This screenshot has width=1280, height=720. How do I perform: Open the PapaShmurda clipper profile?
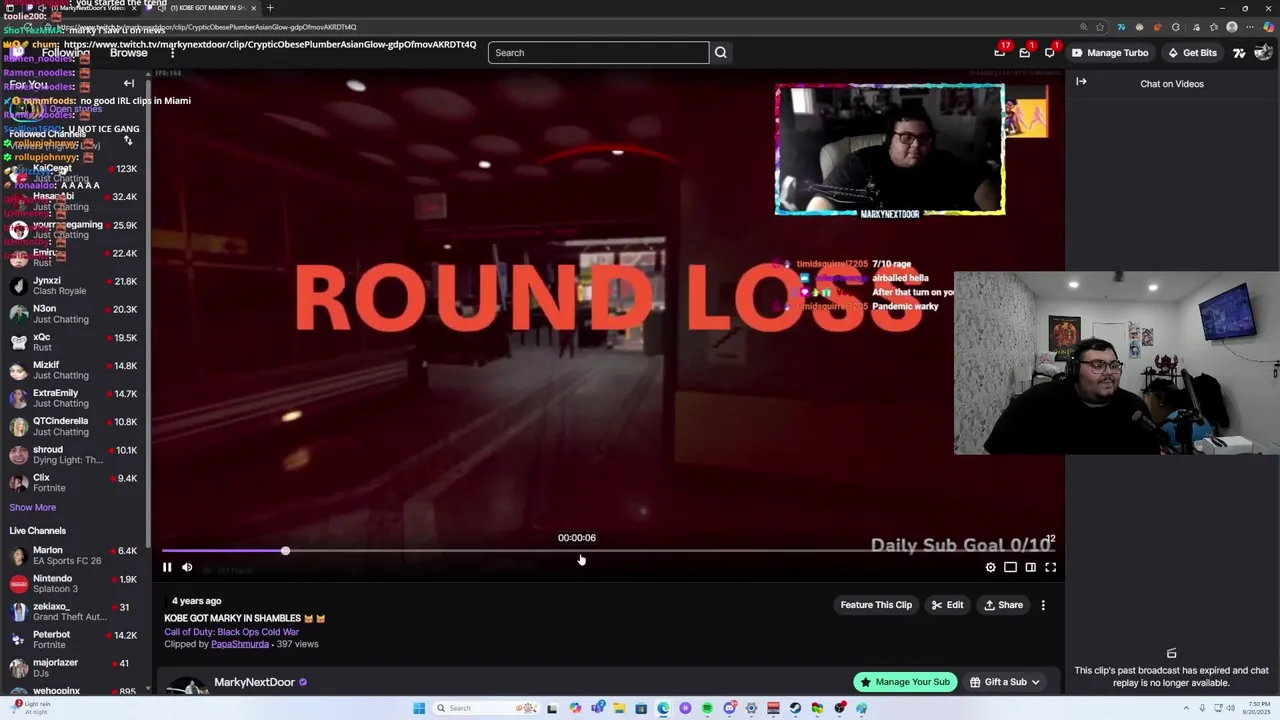[240, 644]
